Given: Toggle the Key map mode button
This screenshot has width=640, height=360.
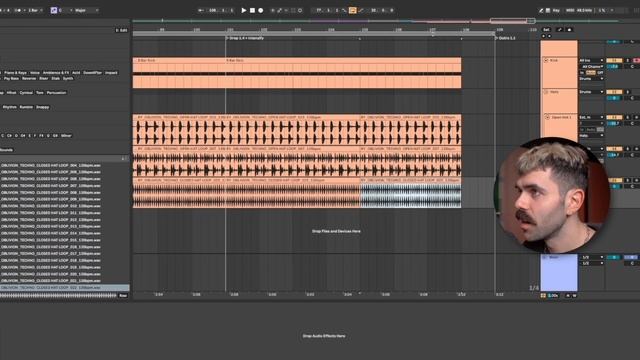Looking at the screenshot, I should point(556,10).
